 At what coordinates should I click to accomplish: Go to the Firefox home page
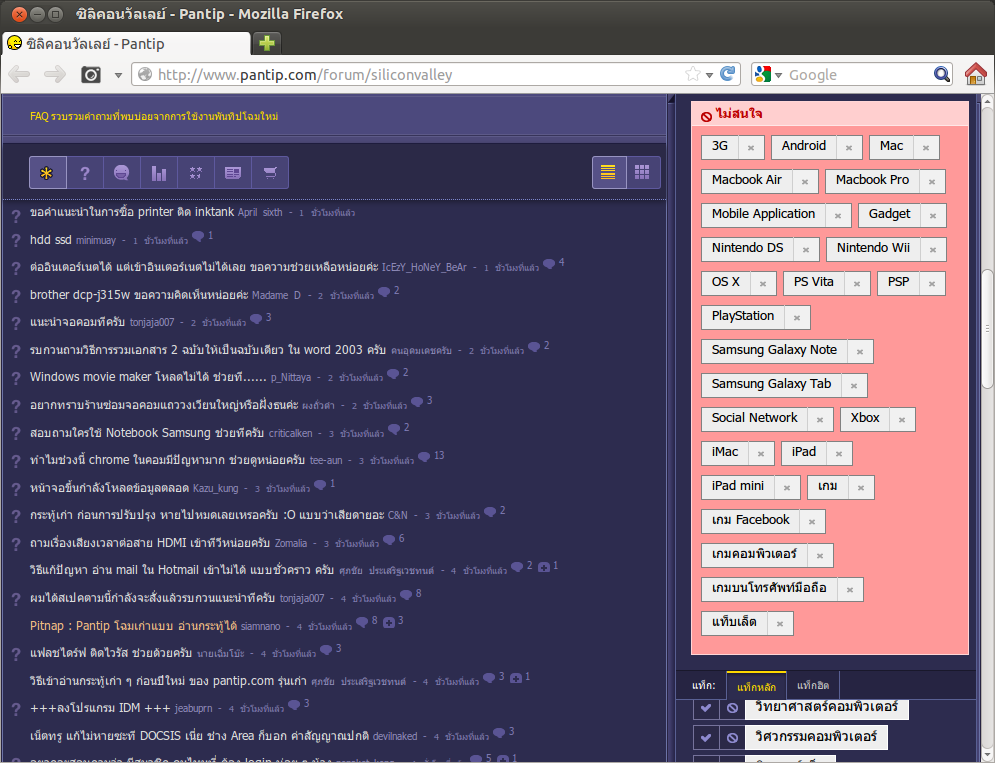click(x=976, y=74)
